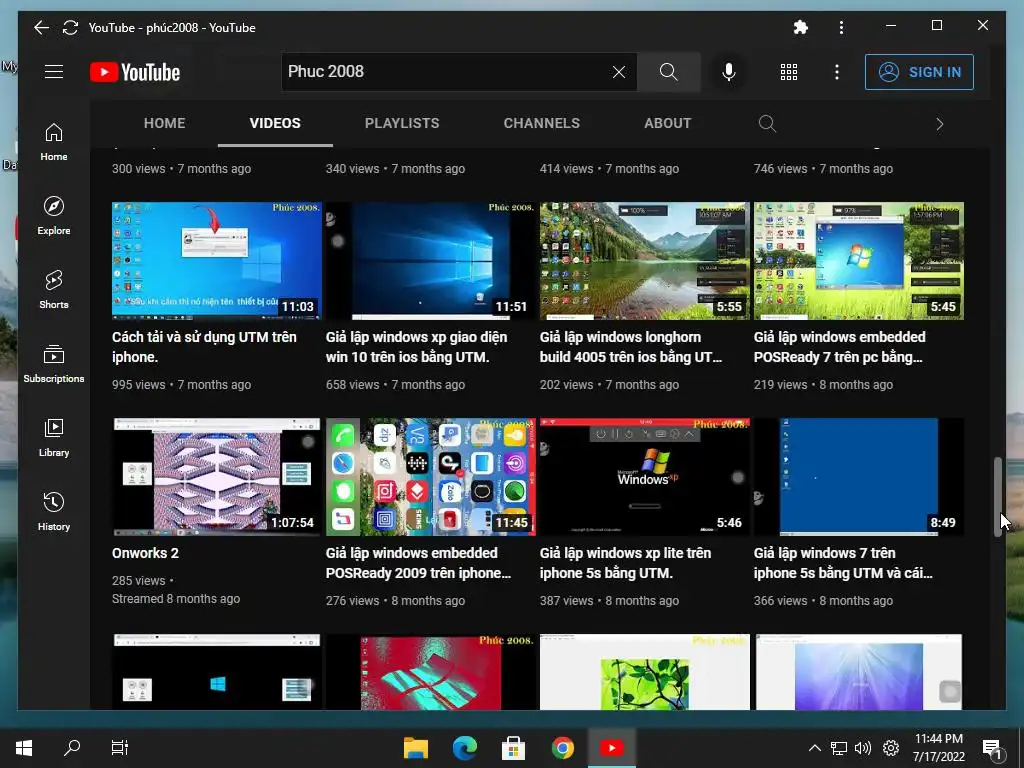Open the app menu in the title bar
This screenshot has width=1024, height=768.
coord(841,27)
